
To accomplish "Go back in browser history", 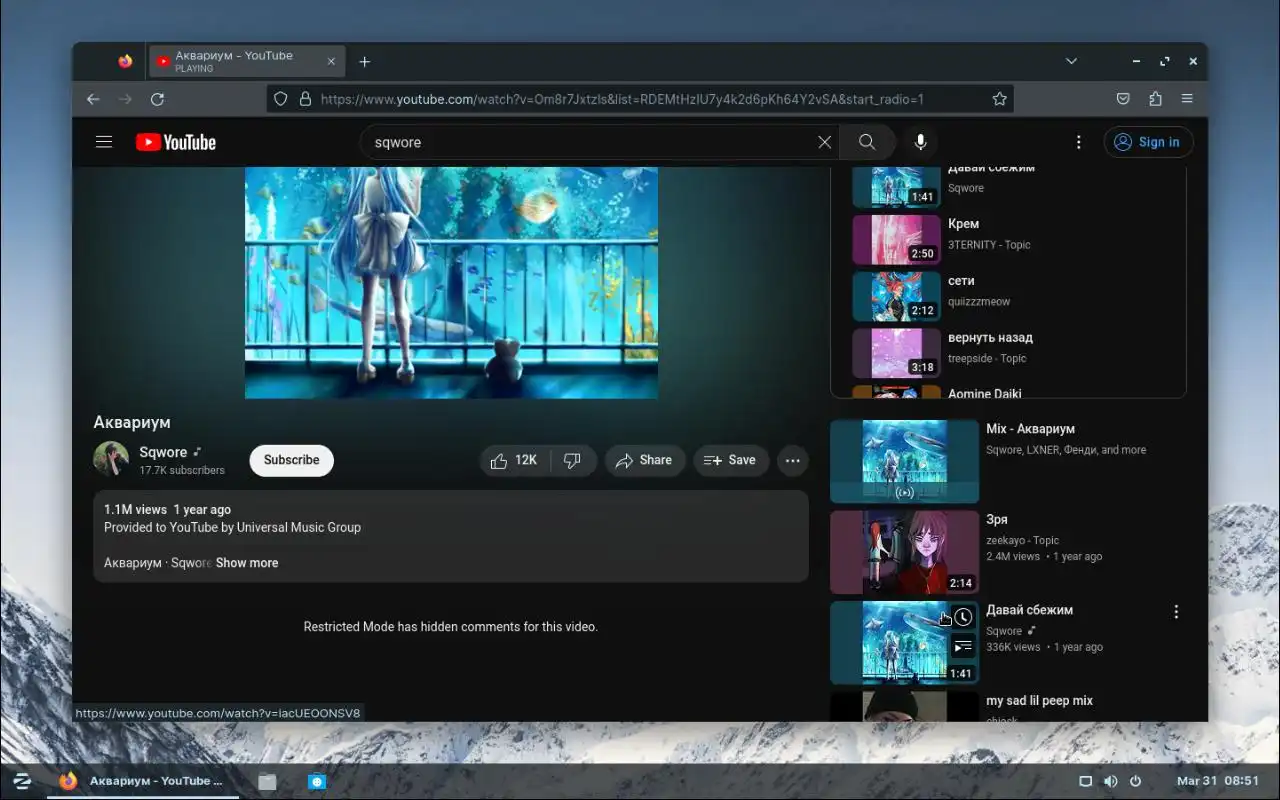I will coord(93,99).
